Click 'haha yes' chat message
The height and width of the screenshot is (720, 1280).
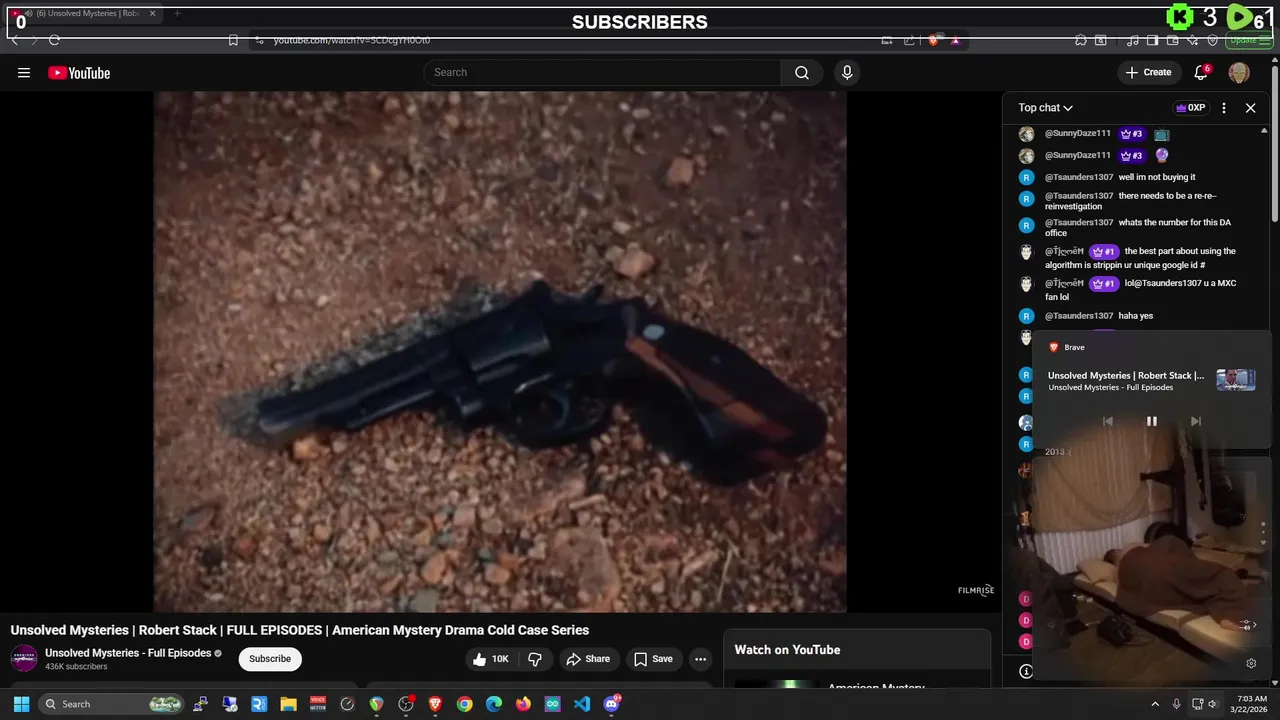(x=1136, y=316)
